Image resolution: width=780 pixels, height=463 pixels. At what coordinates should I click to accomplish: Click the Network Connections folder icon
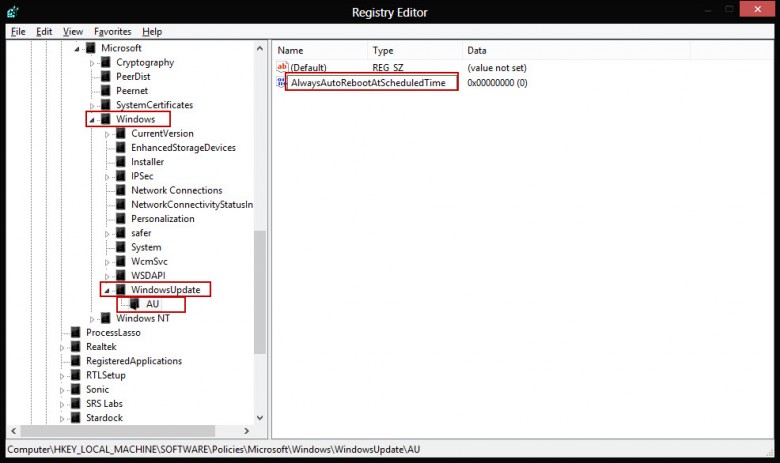coord(120,190)
